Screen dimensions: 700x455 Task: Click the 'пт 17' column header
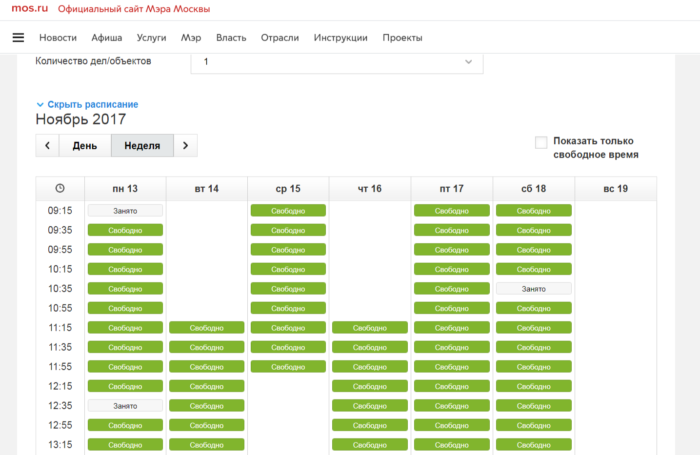[451, 189]
